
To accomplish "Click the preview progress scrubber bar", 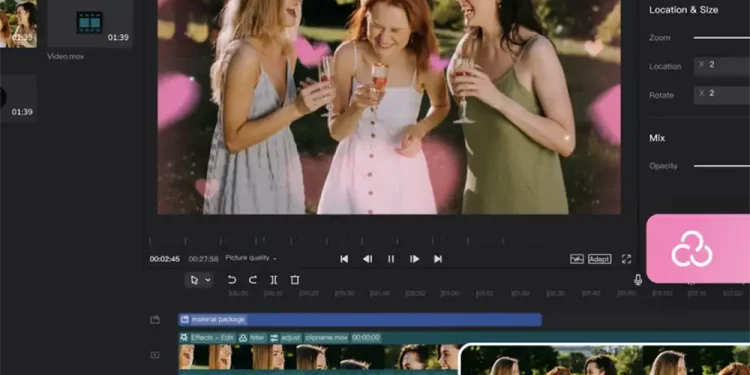I will (x=327, y=240).
